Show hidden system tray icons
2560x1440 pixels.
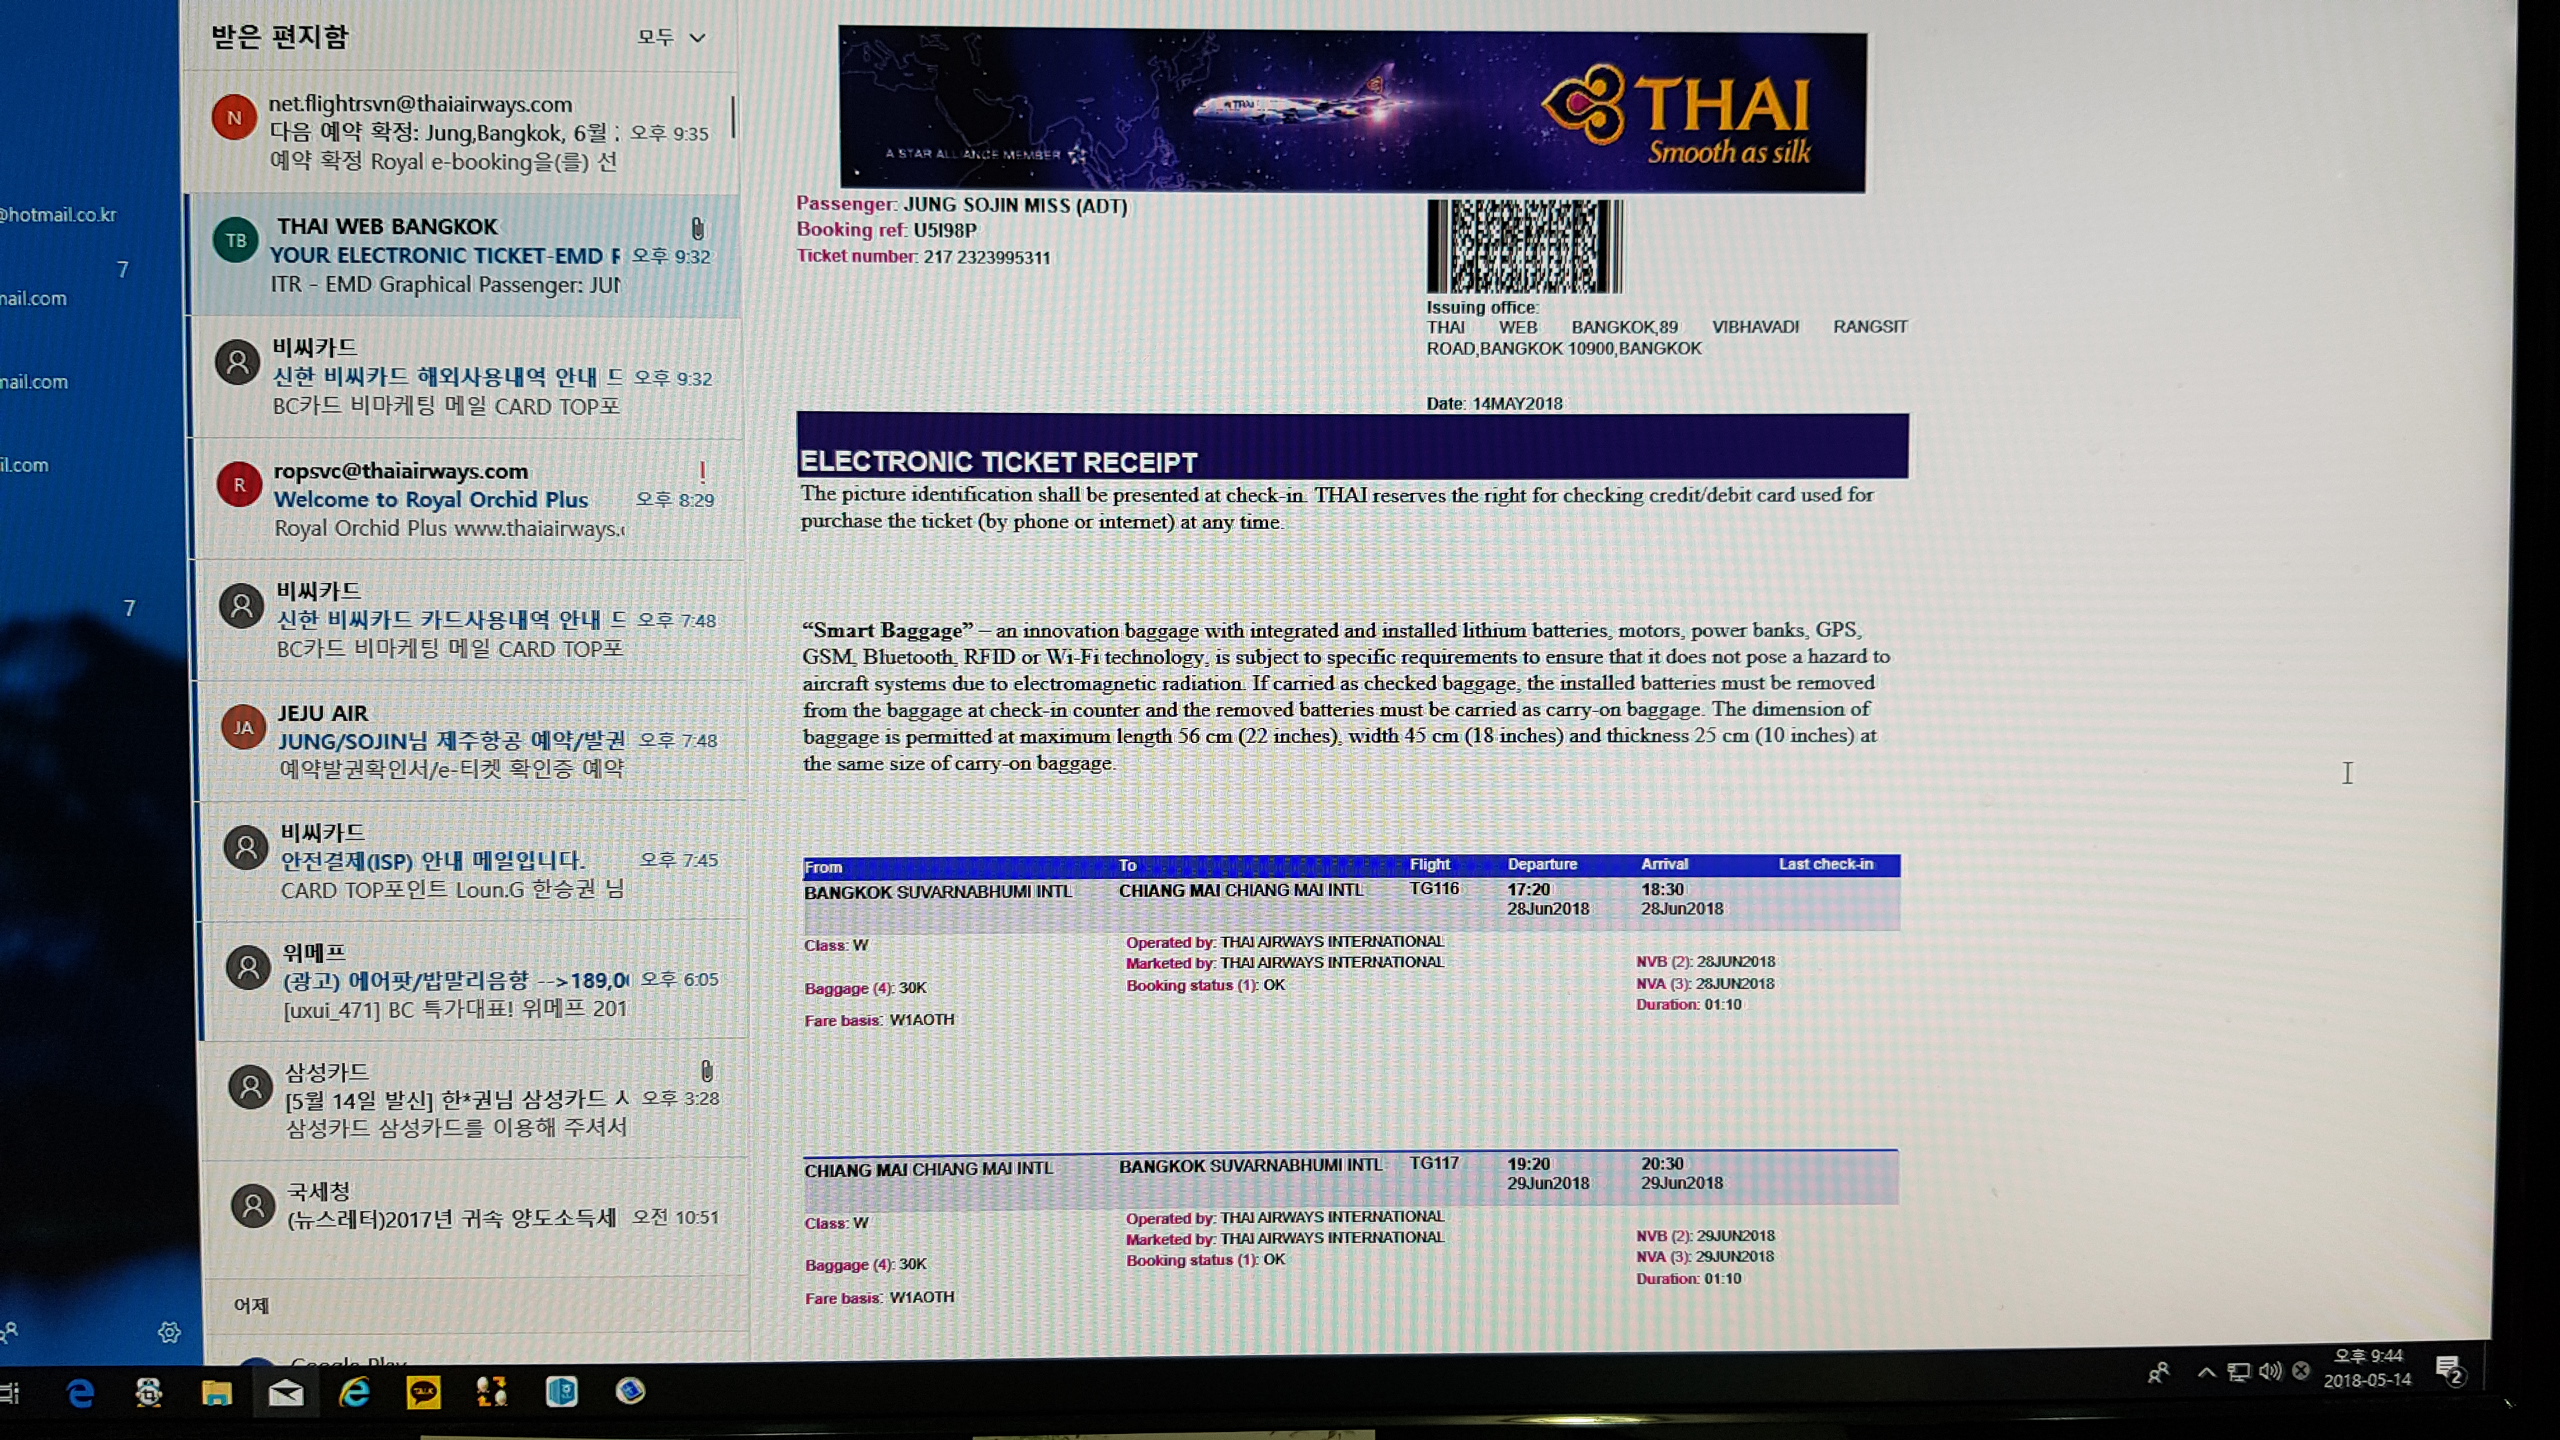tap(2205, 1372)
